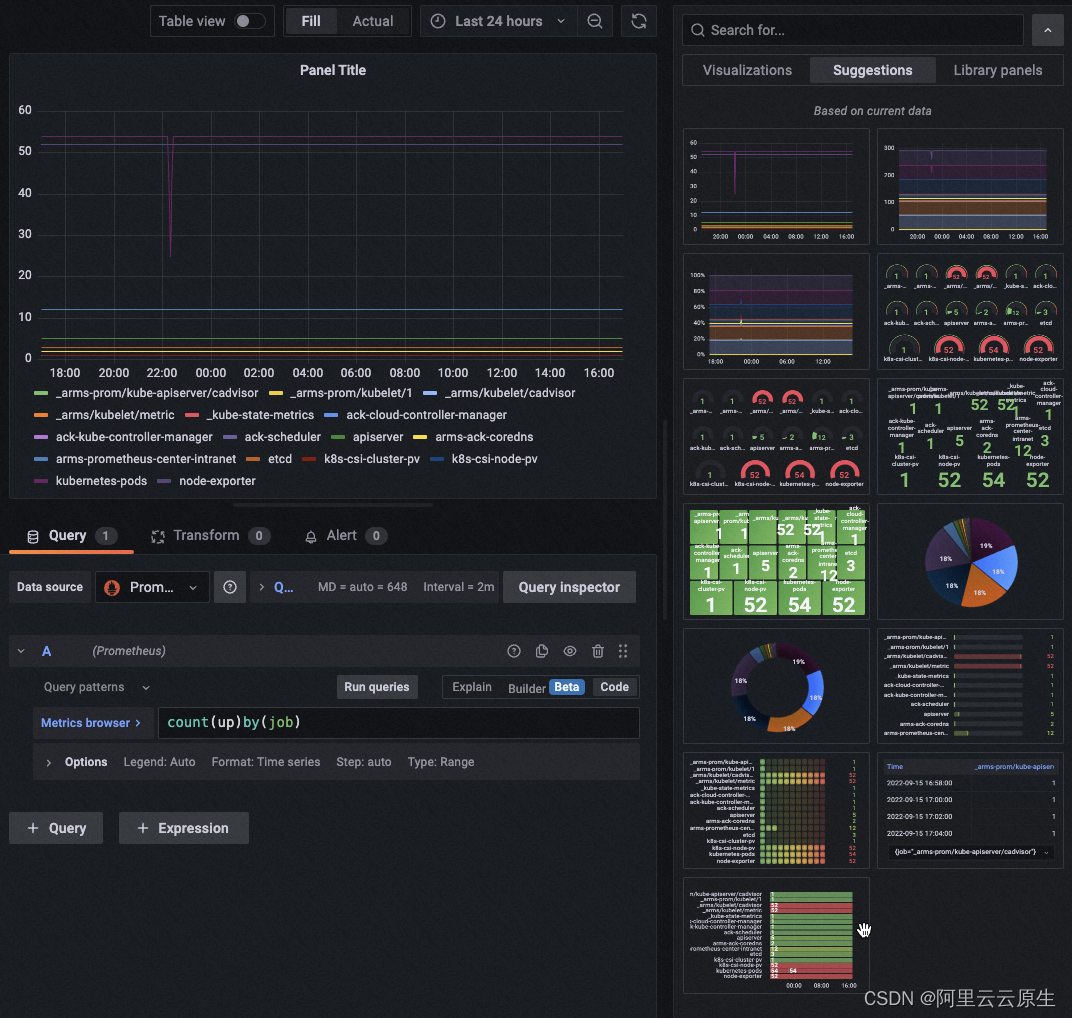Refresh the dashboard panel
The image size is (1072, 1018).
(639, 21)
